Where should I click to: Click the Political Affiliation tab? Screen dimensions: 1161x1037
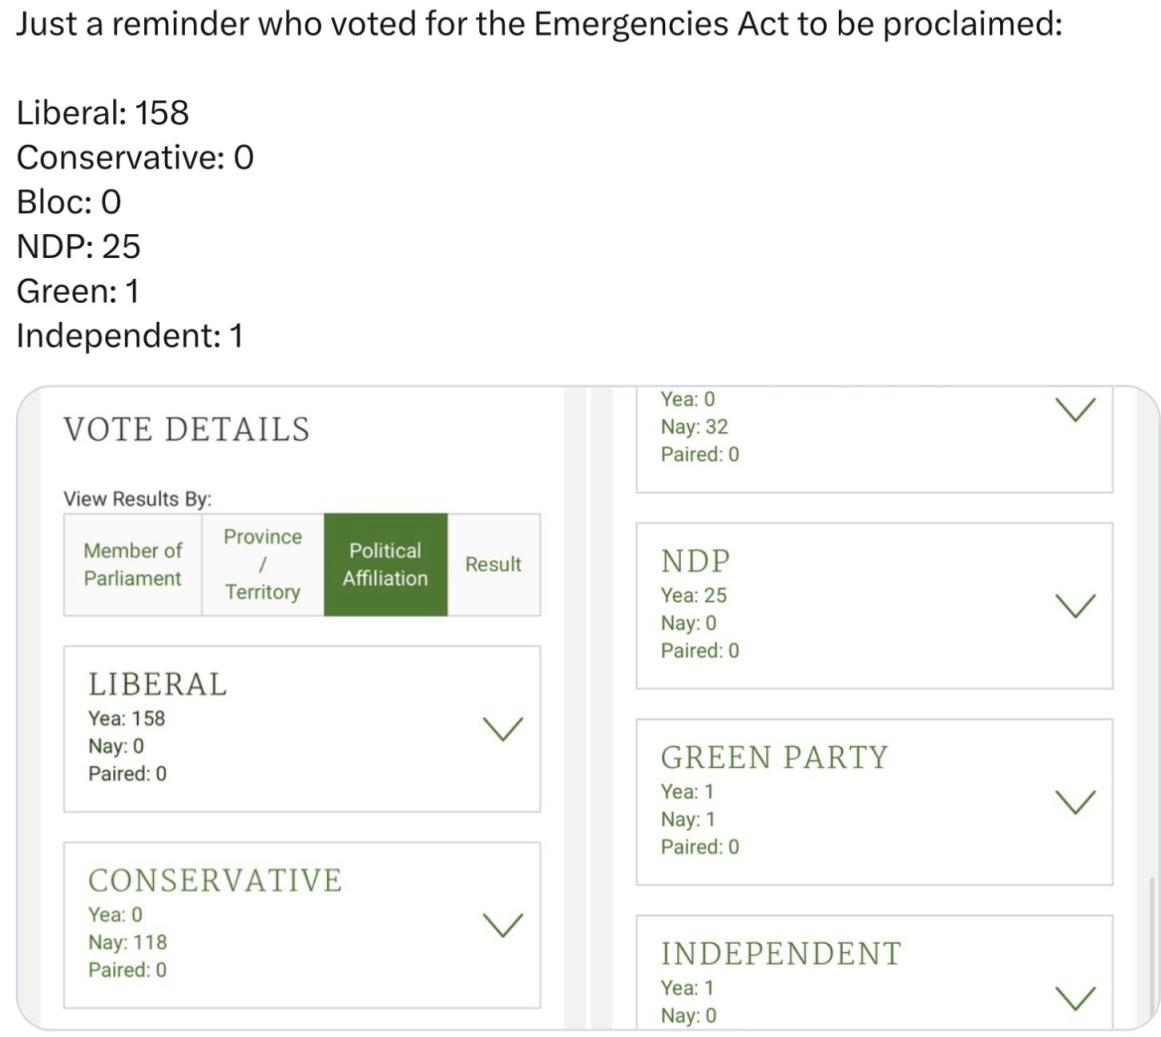tap(385, 564)
